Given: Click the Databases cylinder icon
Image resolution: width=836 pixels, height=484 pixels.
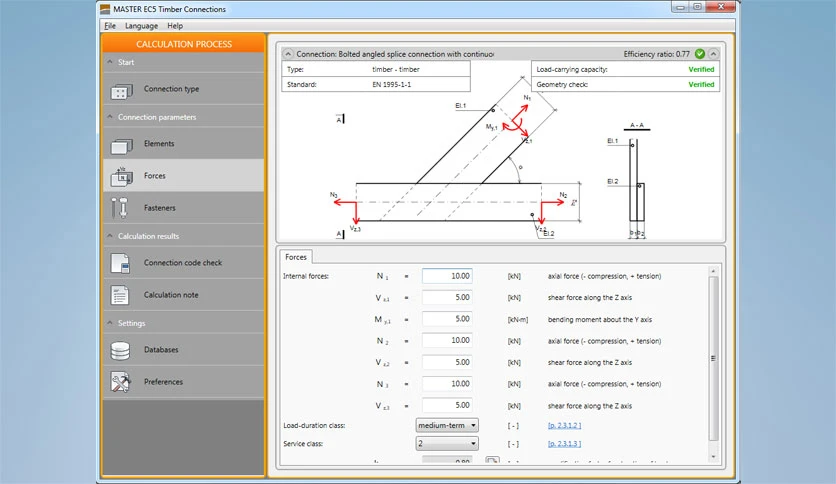Looking at the screenshot, I should coord(120,351).
